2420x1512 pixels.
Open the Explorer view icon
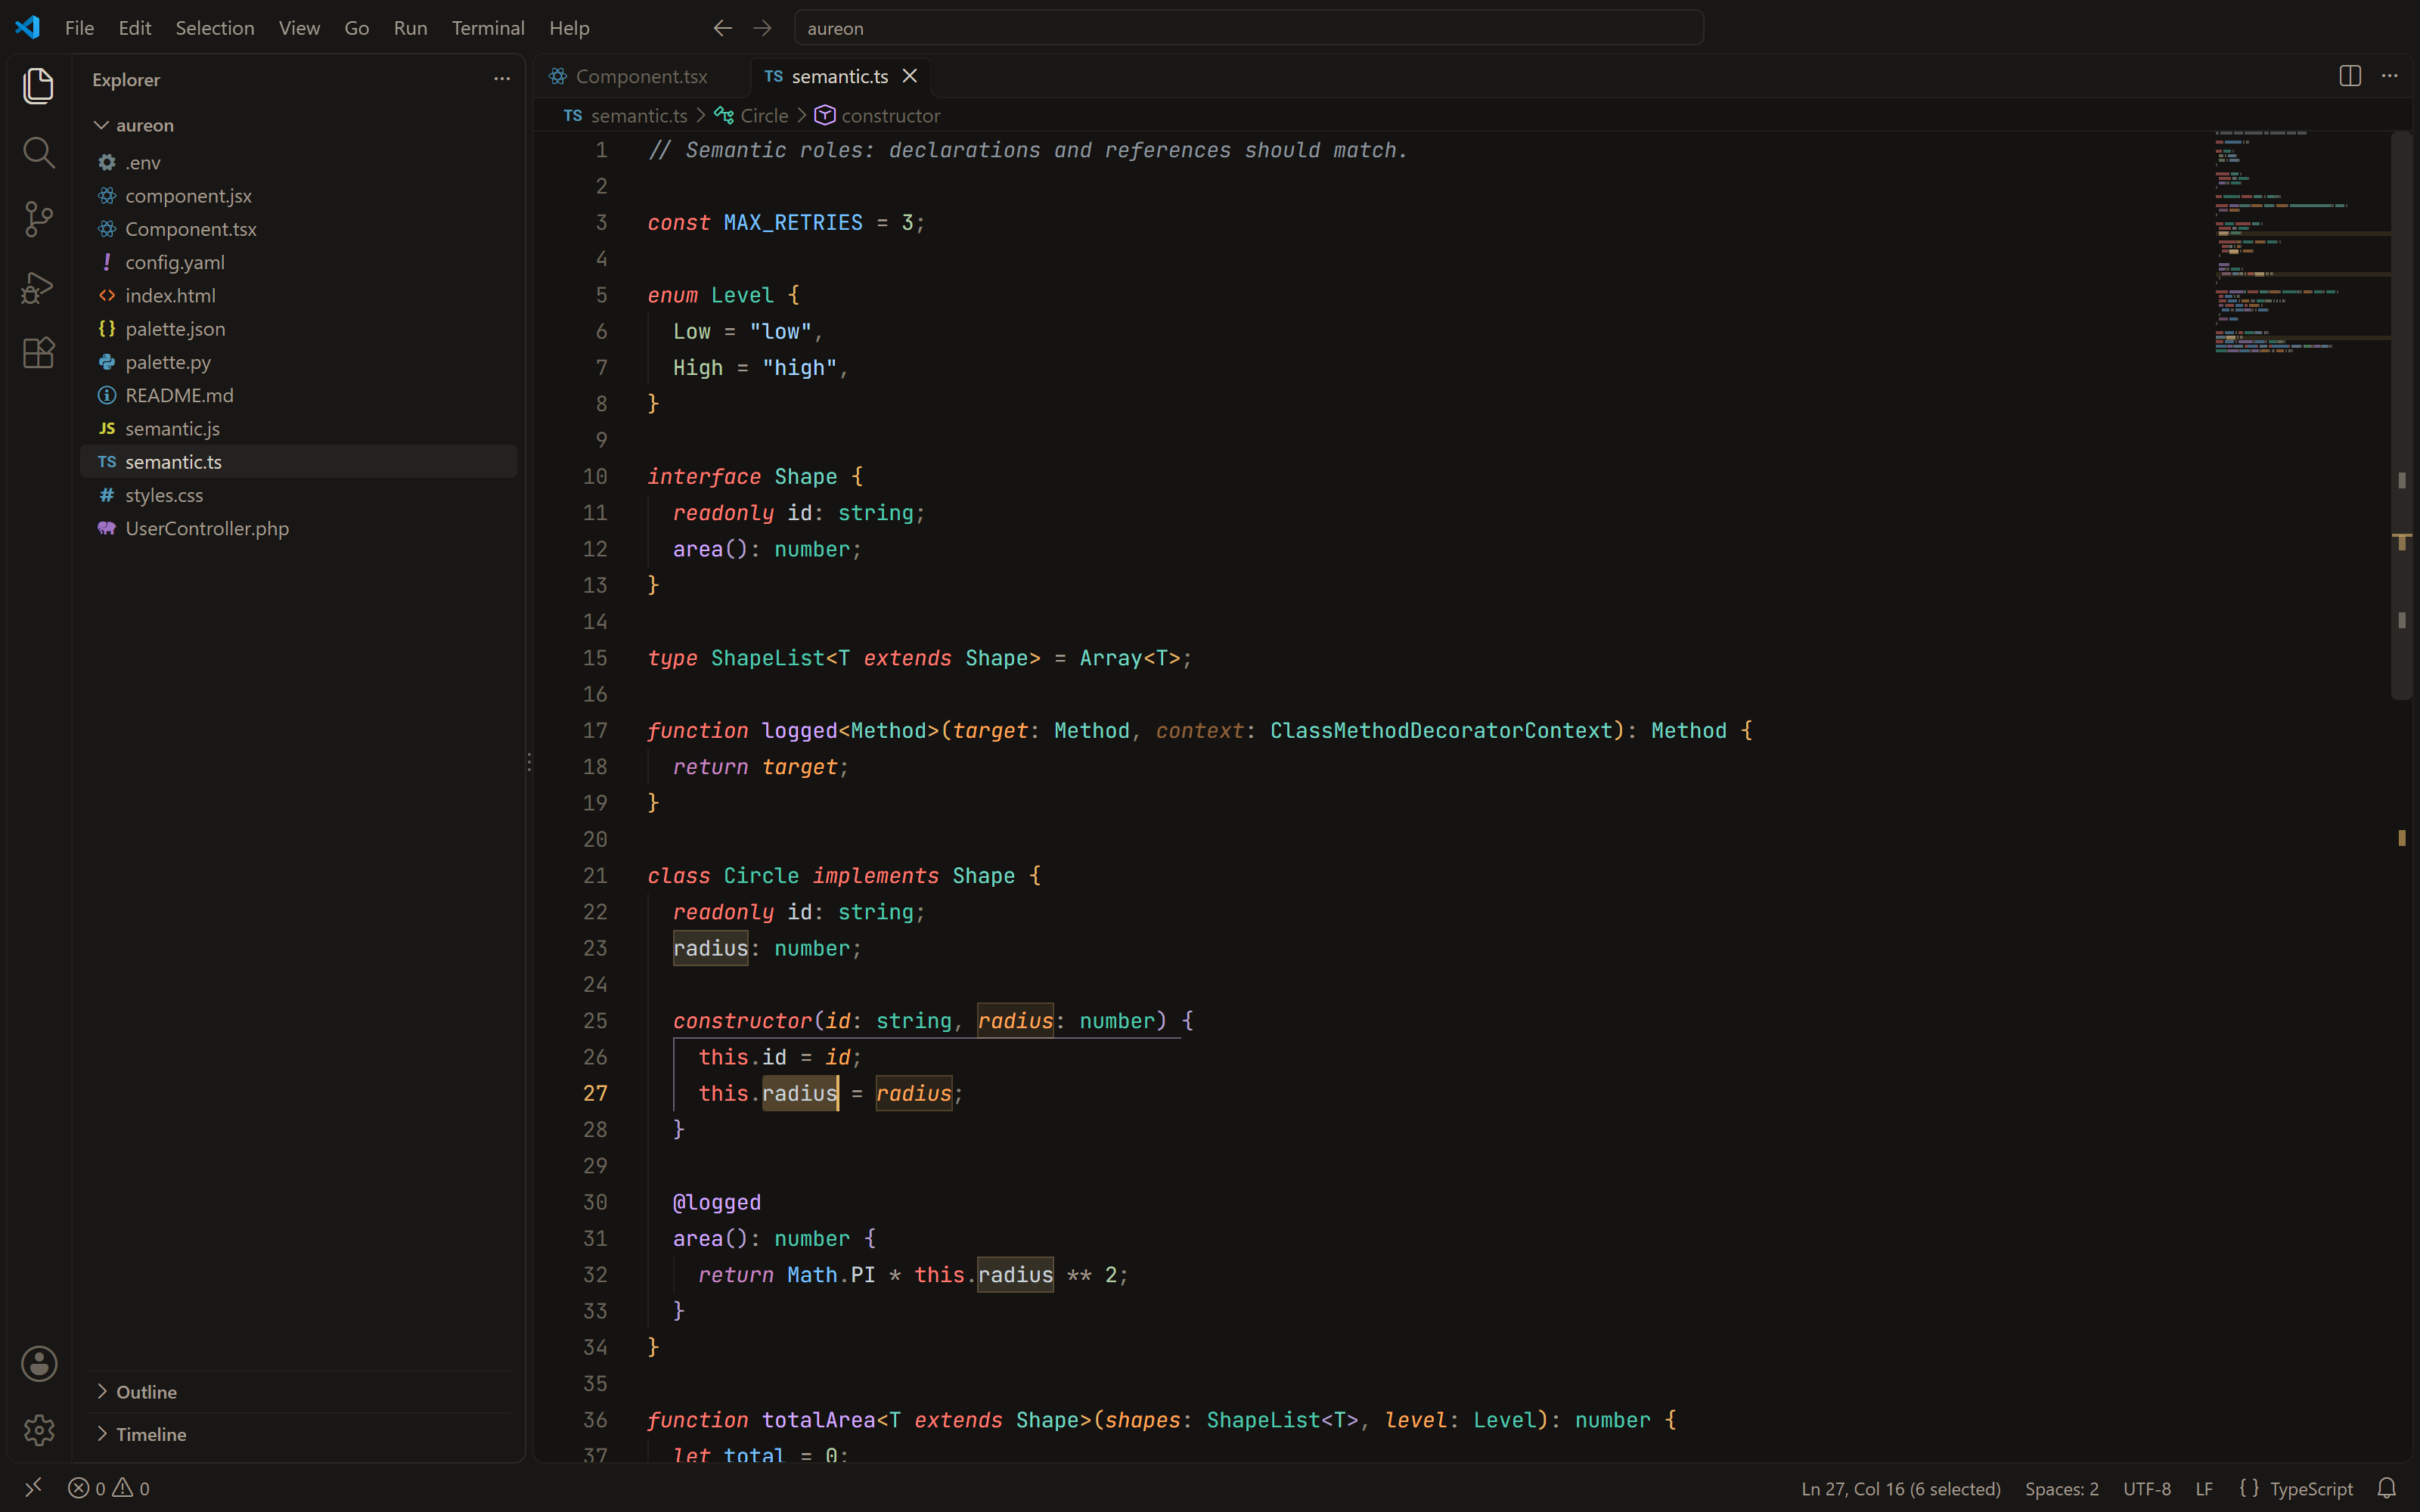[x=38, y=86]
